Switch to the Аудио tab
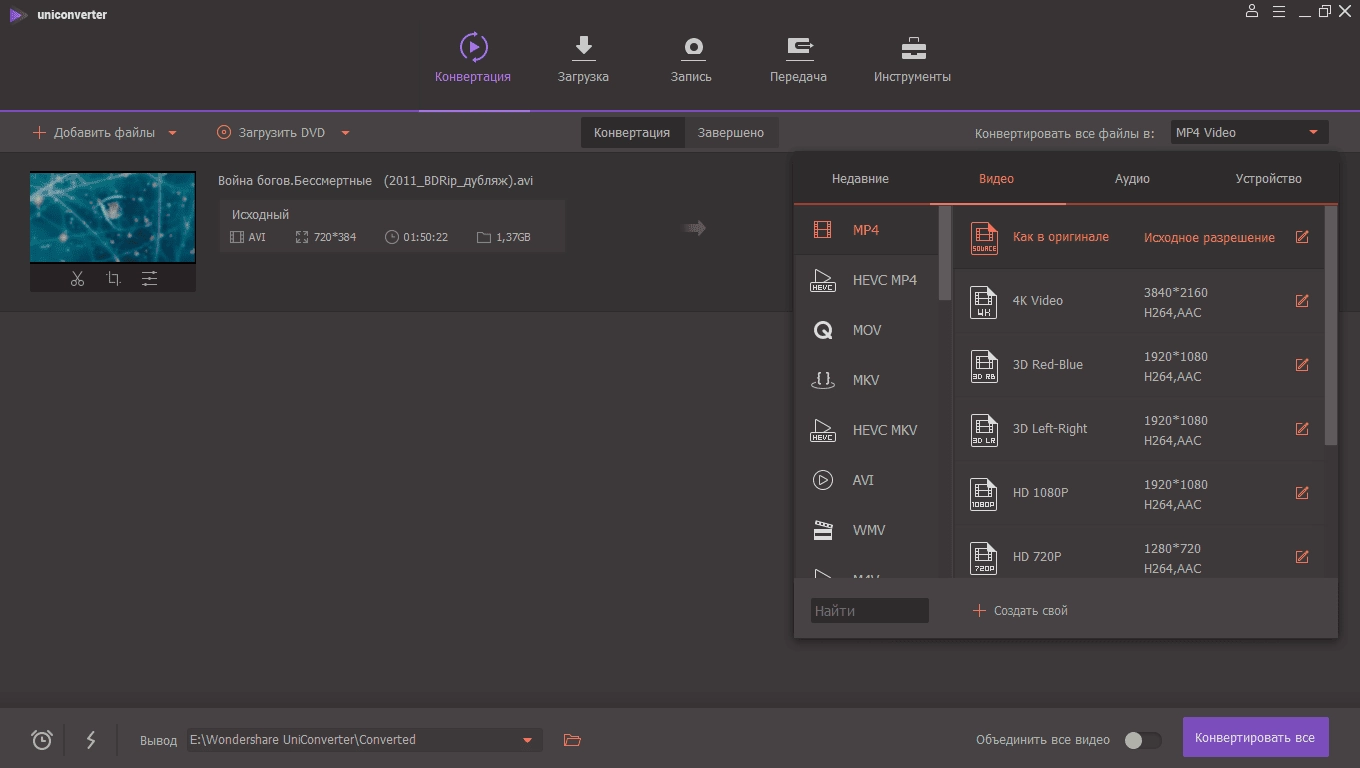 click(x=1132, y=179)
